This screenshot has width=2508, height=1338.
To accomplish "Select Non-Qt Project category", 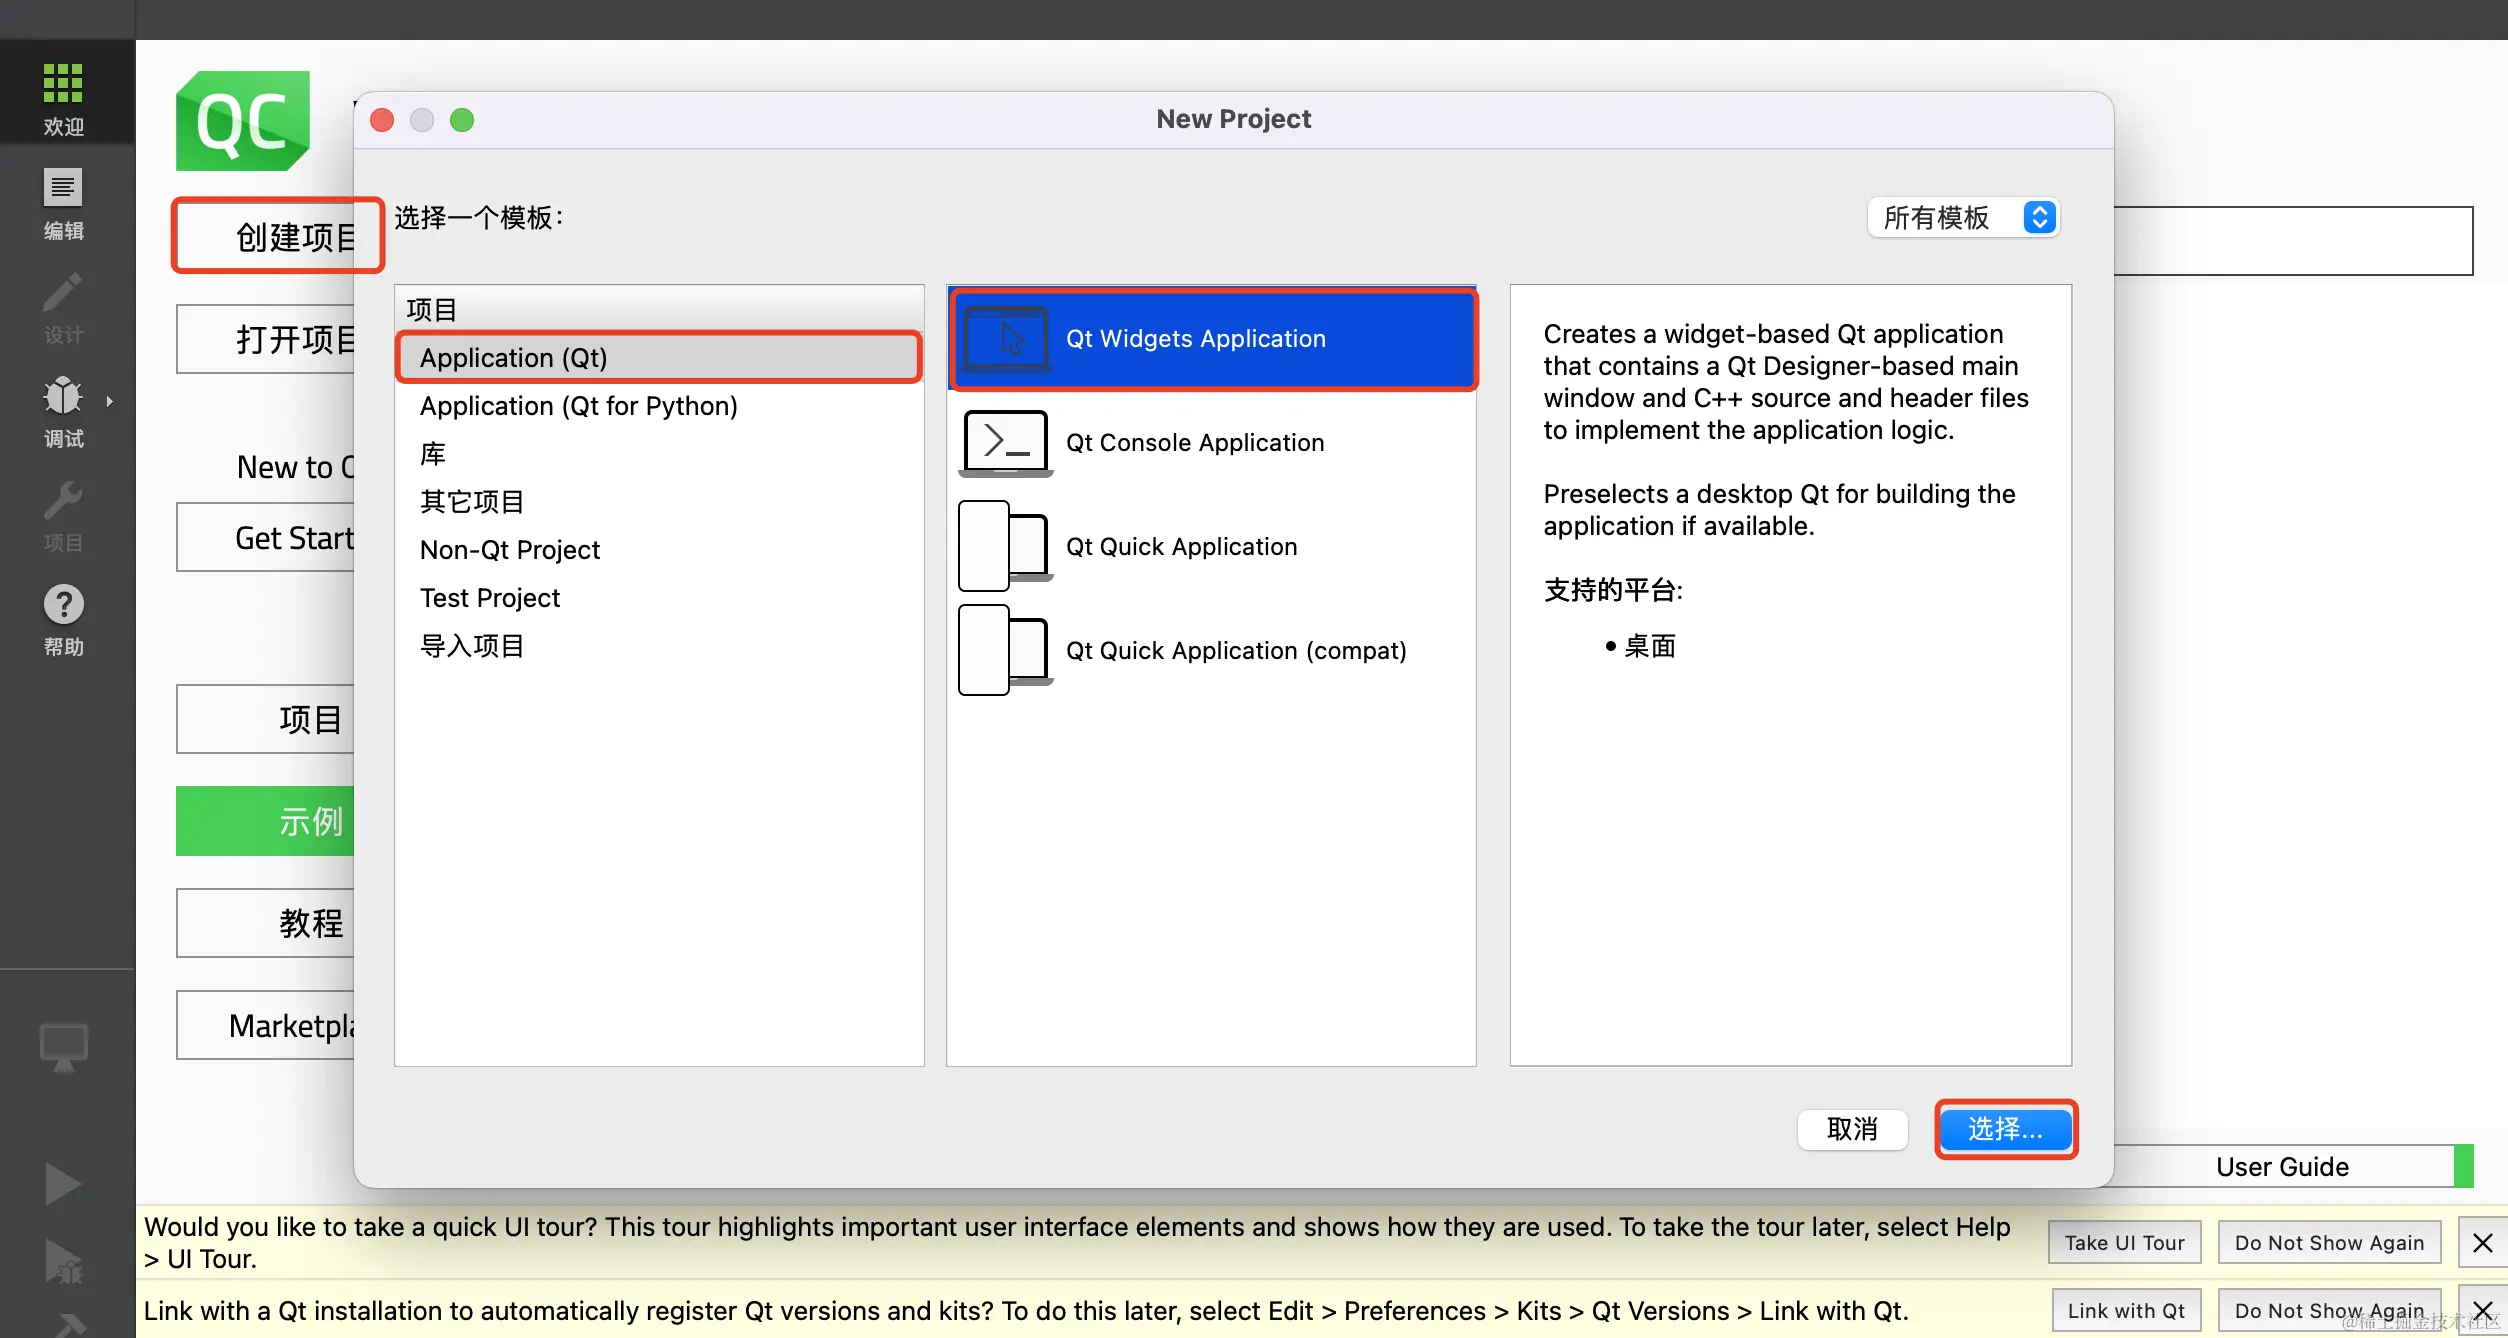I will [x=659, y=550].
